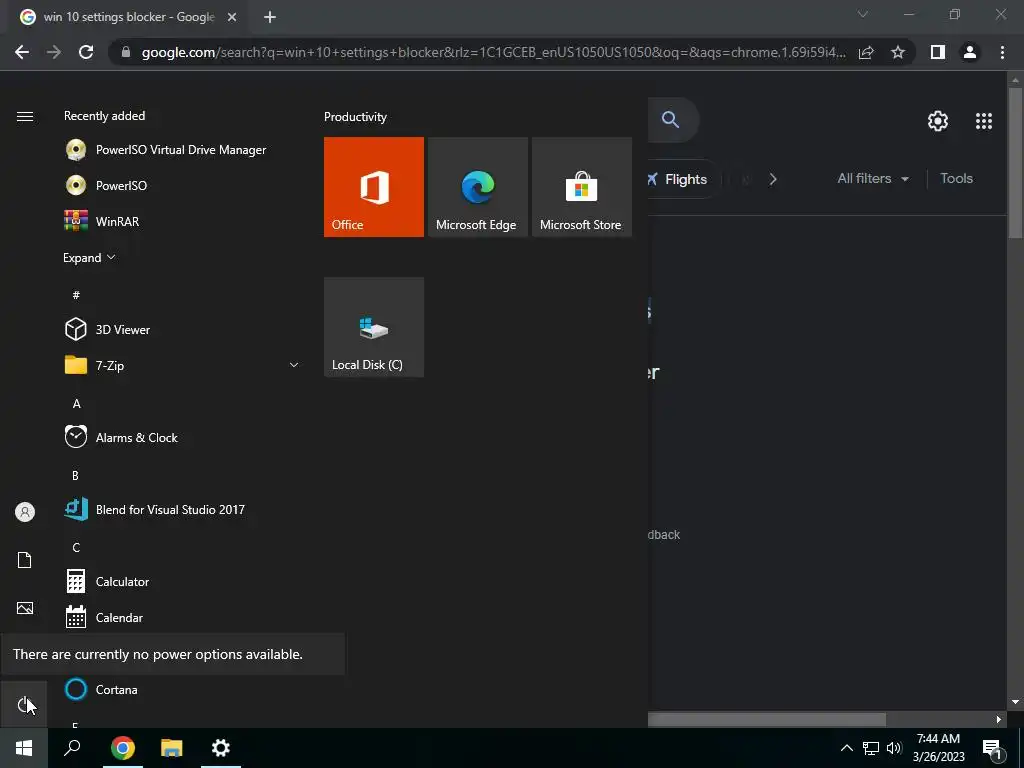The height and width of the screenshot is (768, 1024).
Task: Open Google quick settings gear
Action: coord(938,121)
